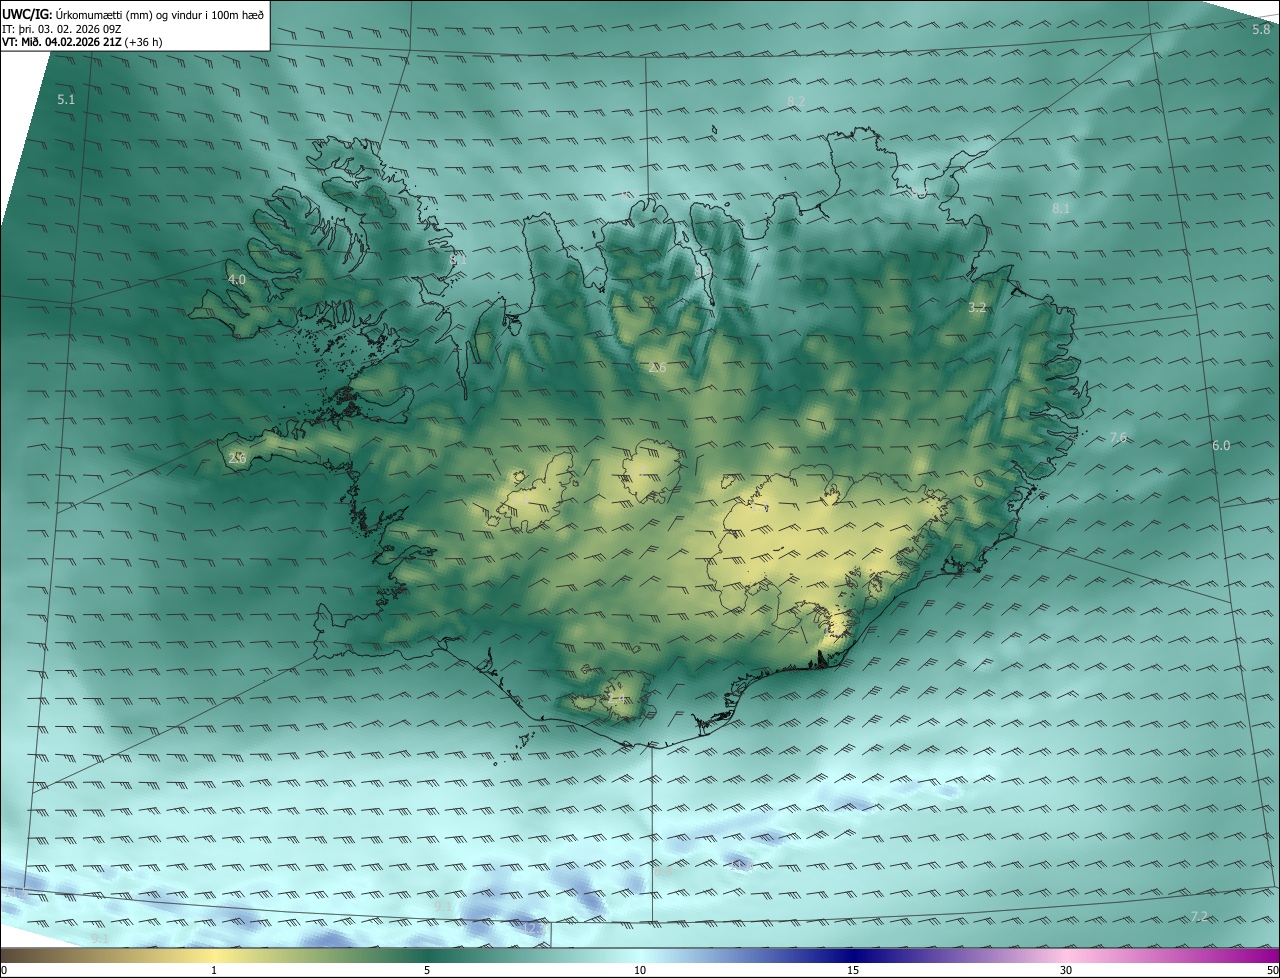The image size is (1280, 978).
Task: Click the "10" tick on the color scale
Action: click(640, 970)
